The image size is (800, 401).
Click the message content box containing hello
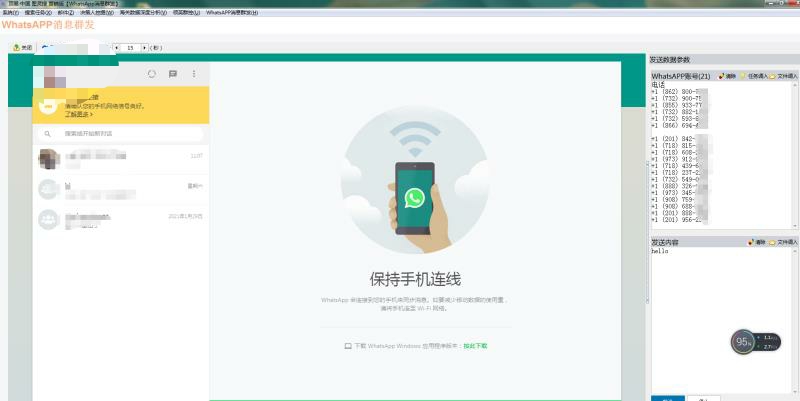722,320
